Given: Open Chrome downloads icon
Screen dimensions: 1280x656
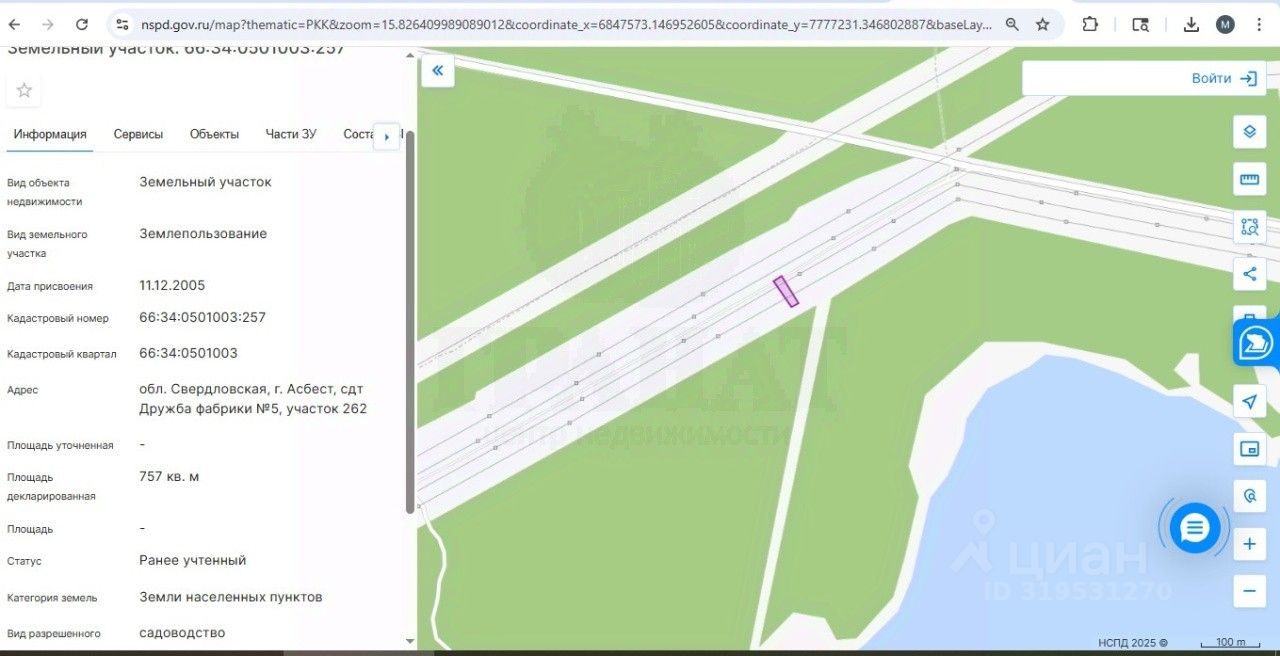Looking at the screenshot, I should [x=1191, y=24].
